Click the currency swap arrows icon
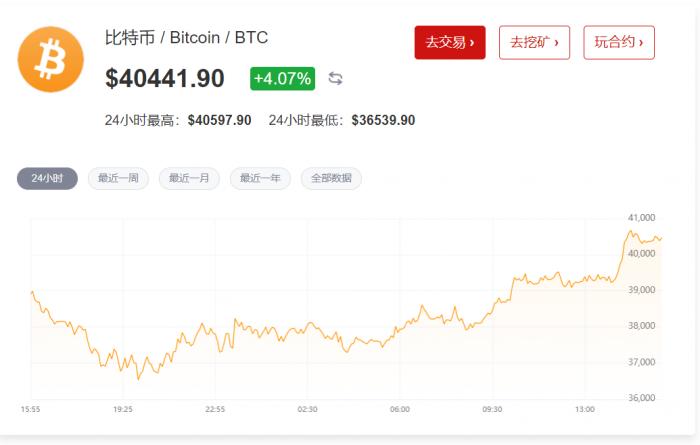The width and height of the screenshot is (700, 445). coord(336,78)
